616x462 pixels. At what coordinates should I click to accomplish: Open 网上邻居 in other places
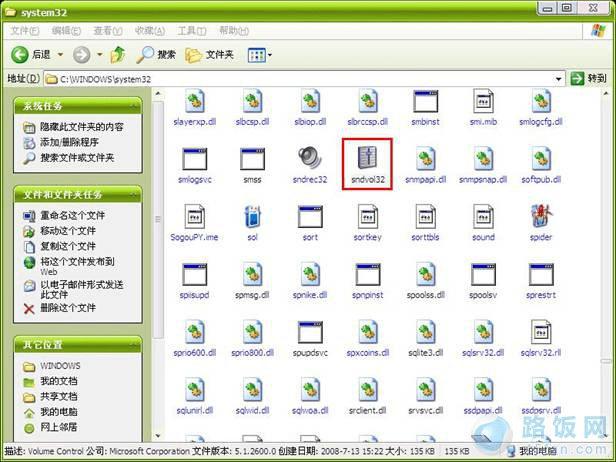coord(59,427)
